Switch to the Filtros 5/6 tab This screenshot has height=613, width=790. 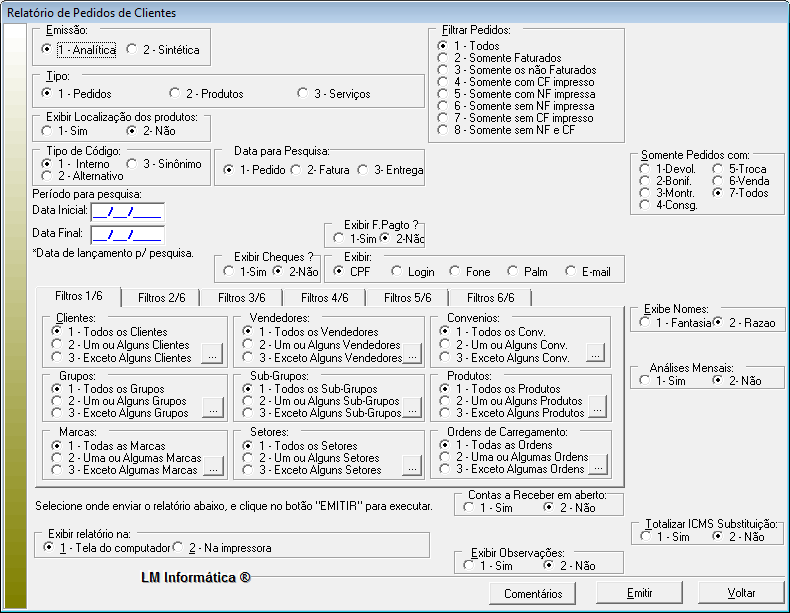coord(408,297)
